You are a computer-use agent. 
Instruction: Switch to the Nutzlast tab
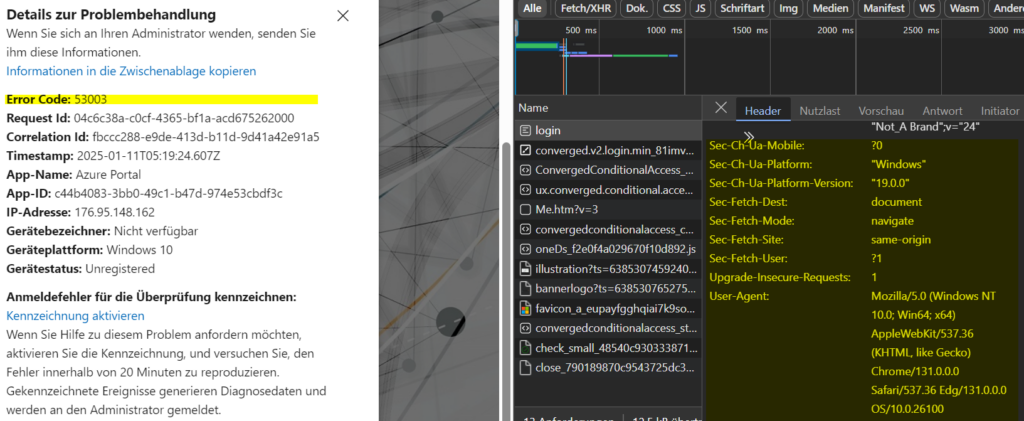820,110
